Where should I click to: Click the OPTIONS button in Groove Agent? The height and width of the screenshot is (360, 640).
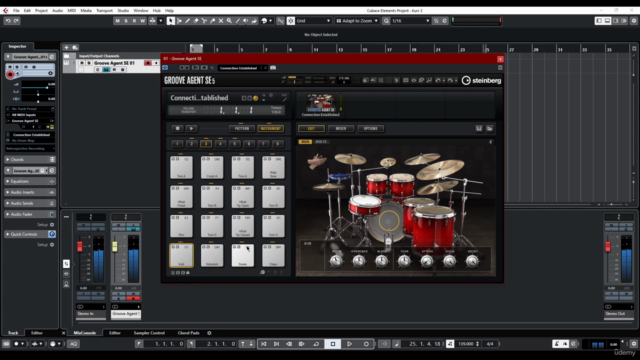pyautogui.click(x=371, y=129)
